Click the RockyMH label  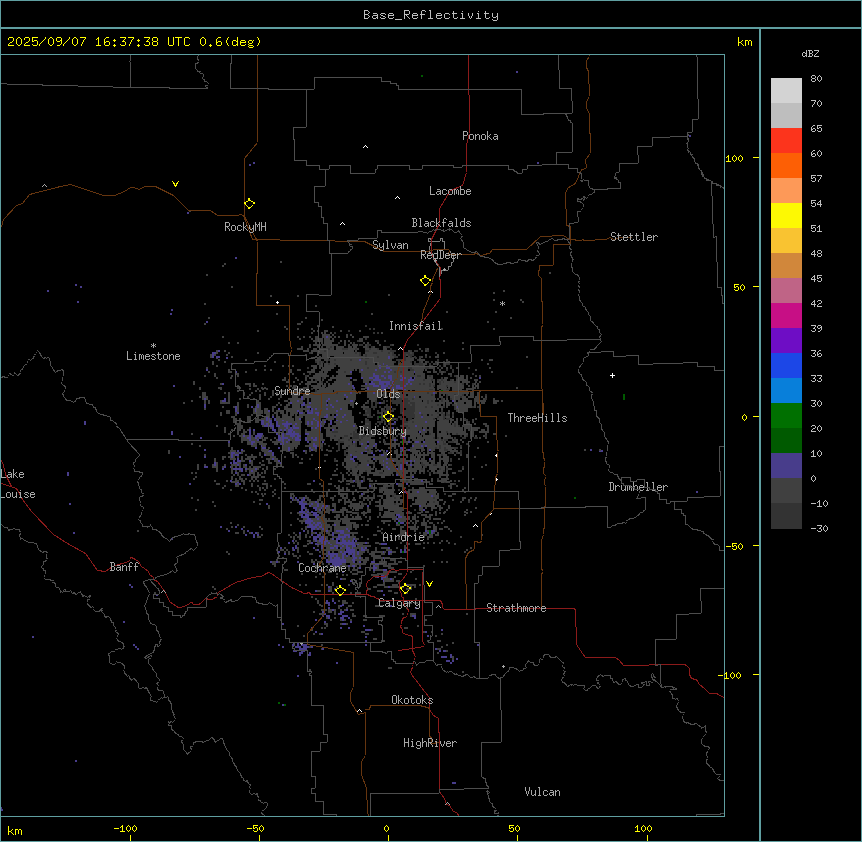point(245,227)
